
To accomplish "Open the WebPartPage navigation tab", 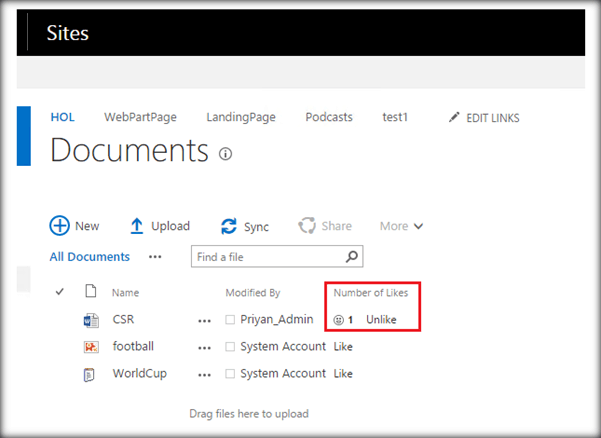I will tap(140, 117).
